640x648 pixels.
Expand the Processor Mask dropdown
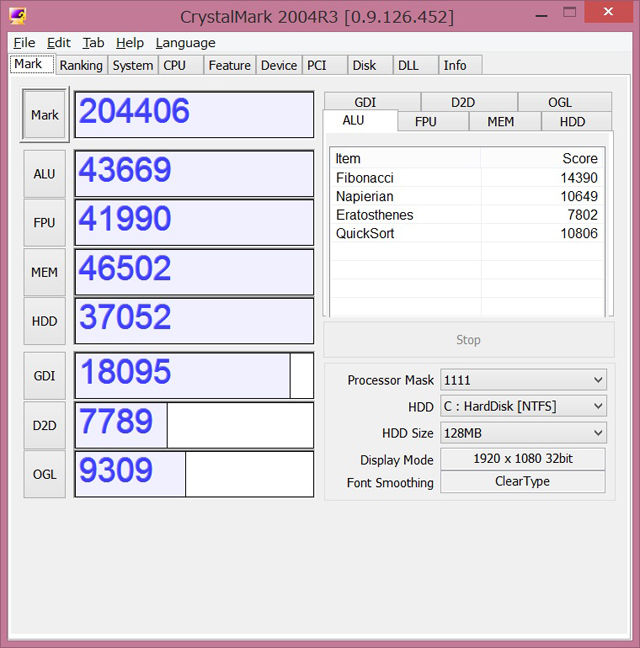[523, 380]
